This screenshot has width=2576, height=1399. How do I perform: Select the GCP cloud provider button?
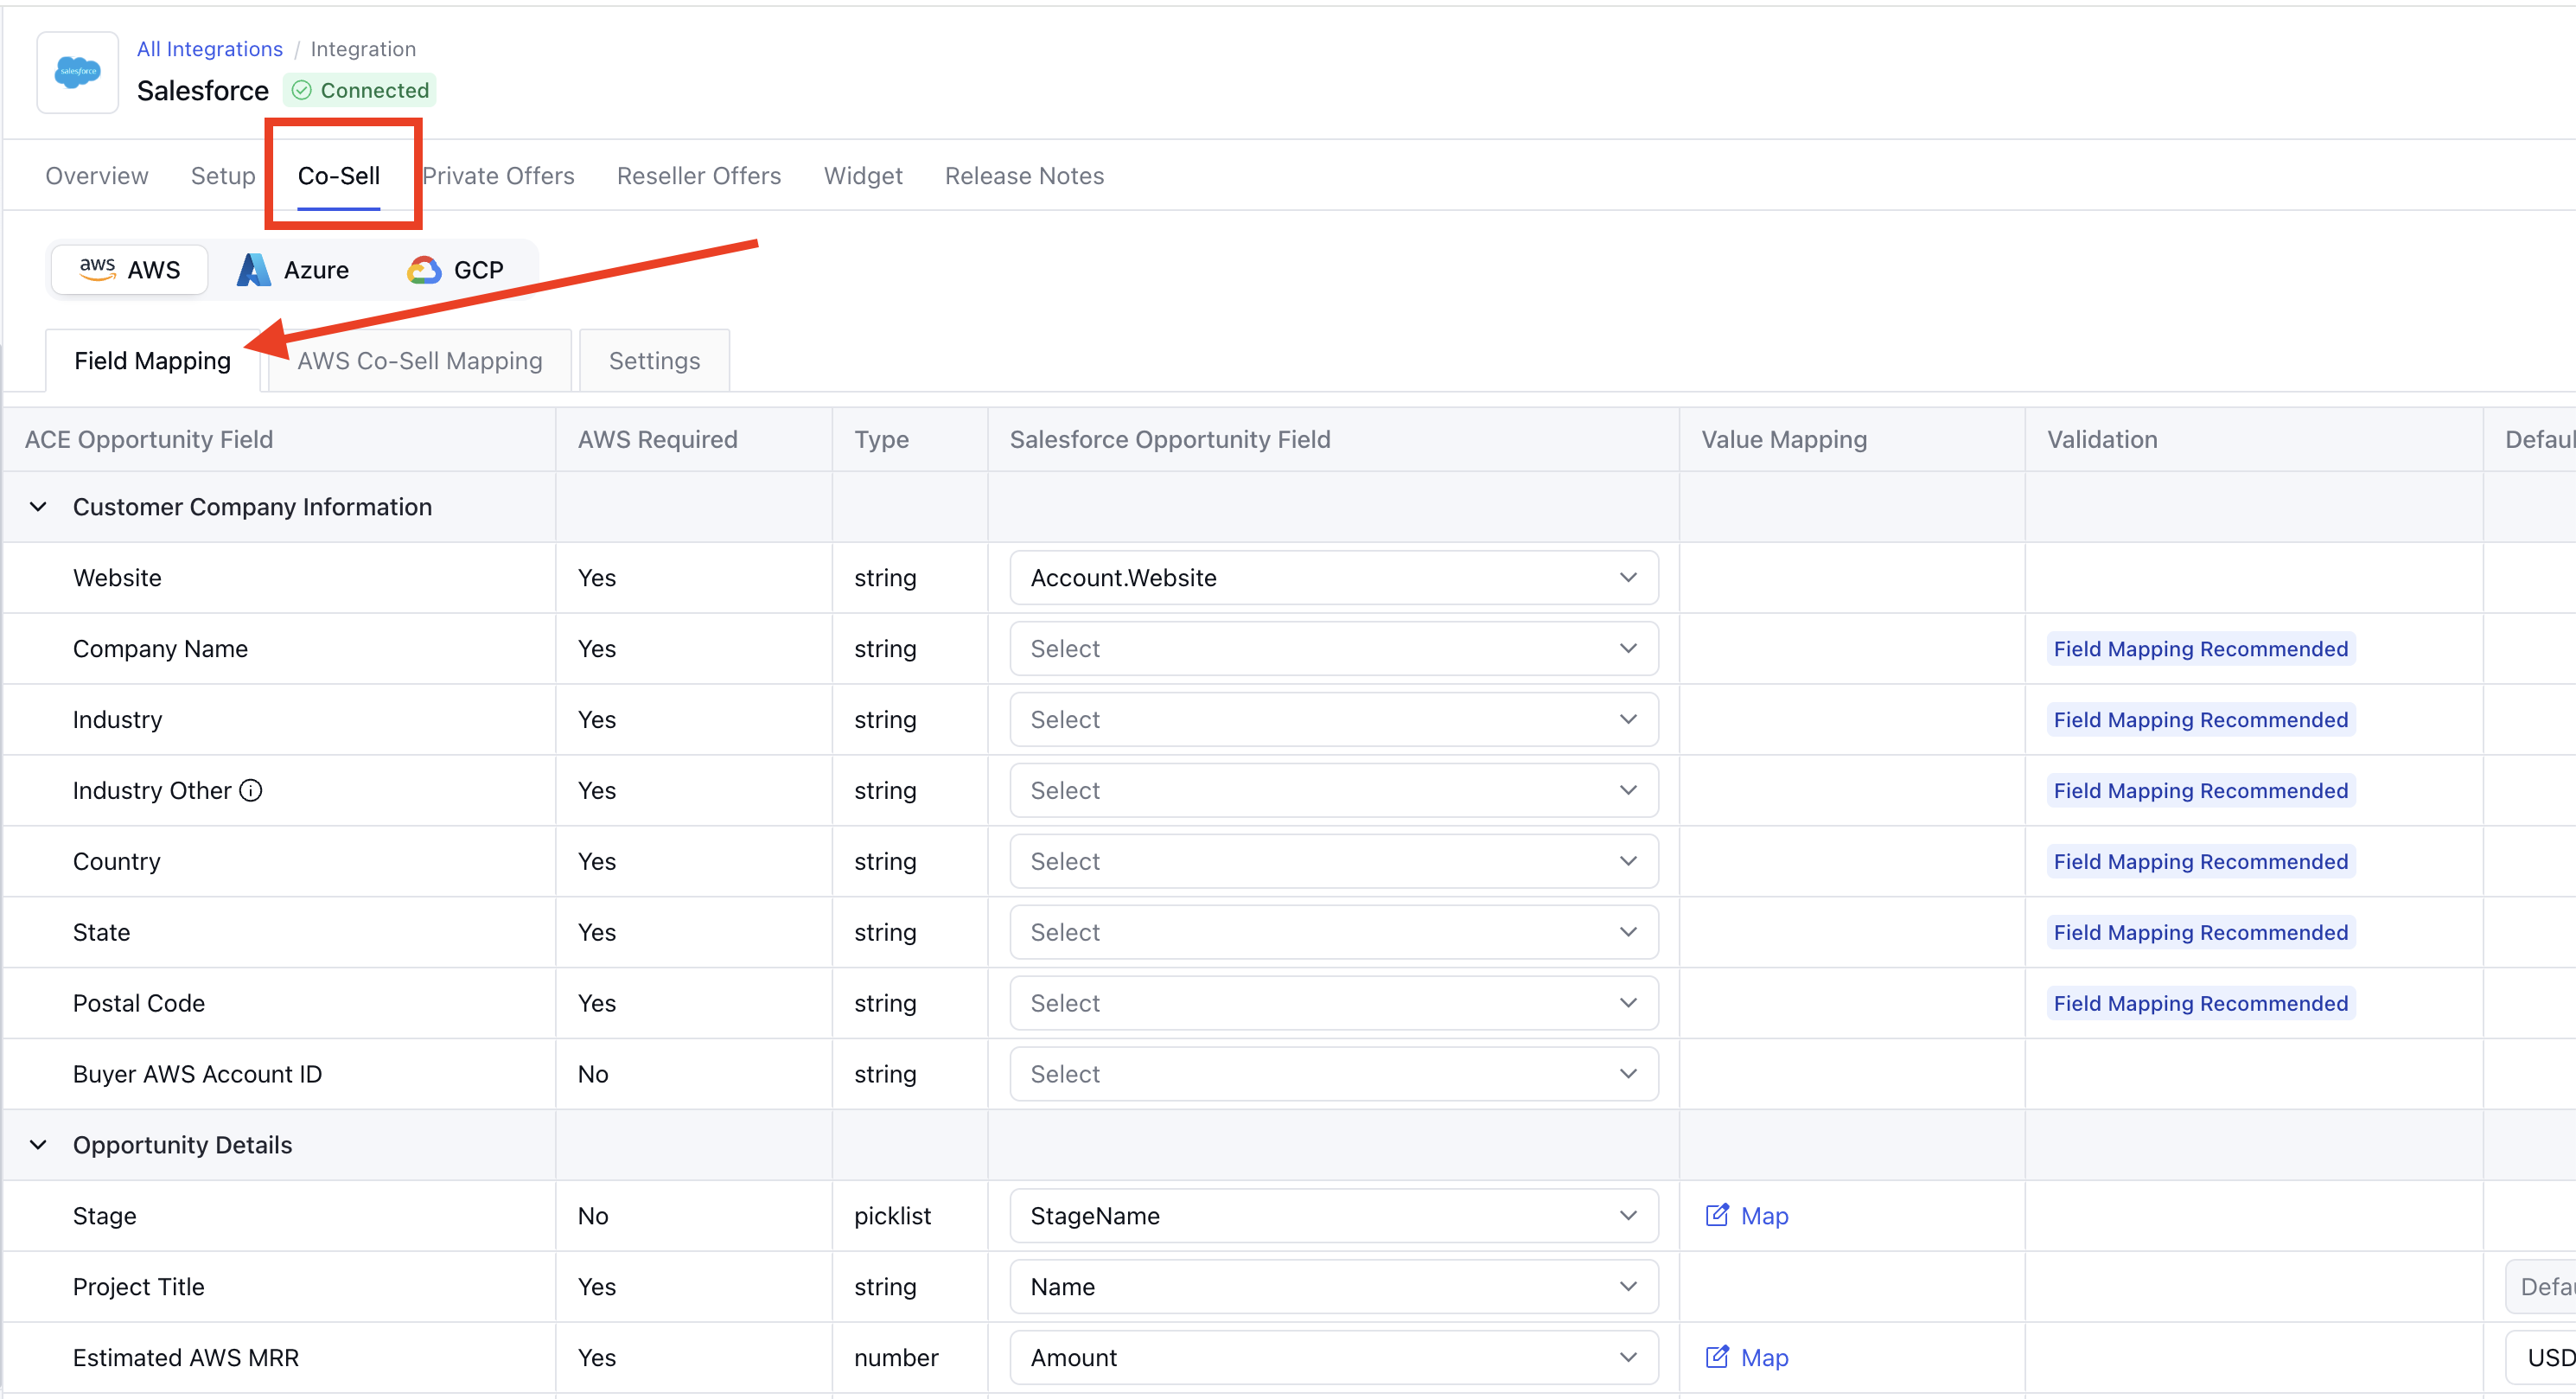tap(455, 270)
